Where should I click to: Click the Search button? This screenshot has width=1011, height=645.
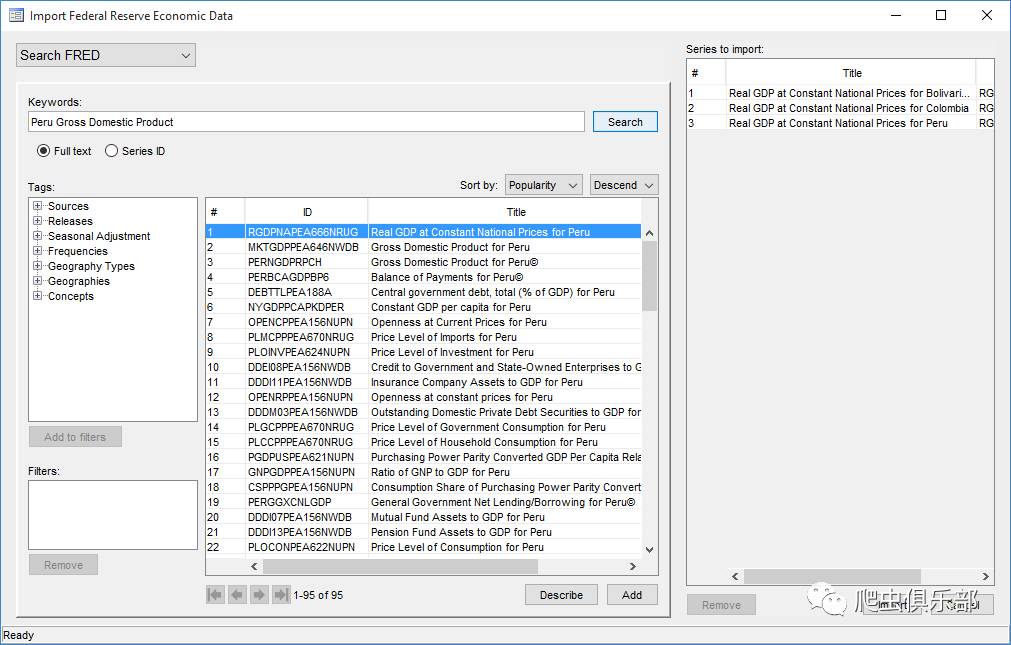tap(625, 122)
